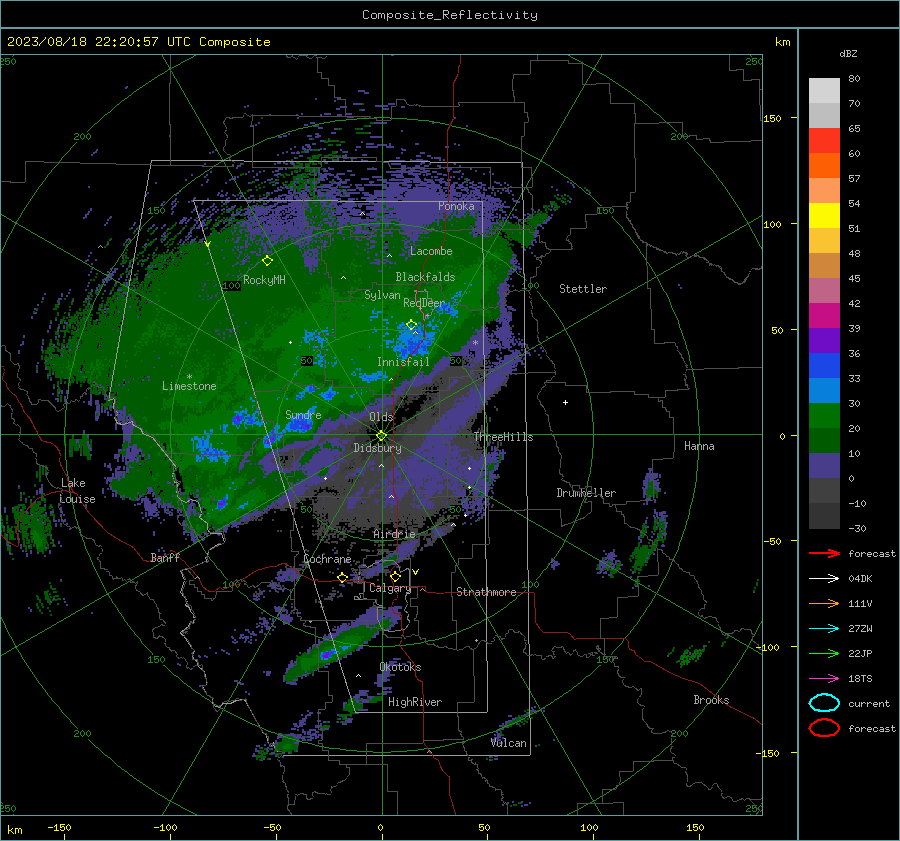This screenshot has height=841, width=900.
Task: Click the red forecast arrow legend icon
Action: tap(824, 553)
